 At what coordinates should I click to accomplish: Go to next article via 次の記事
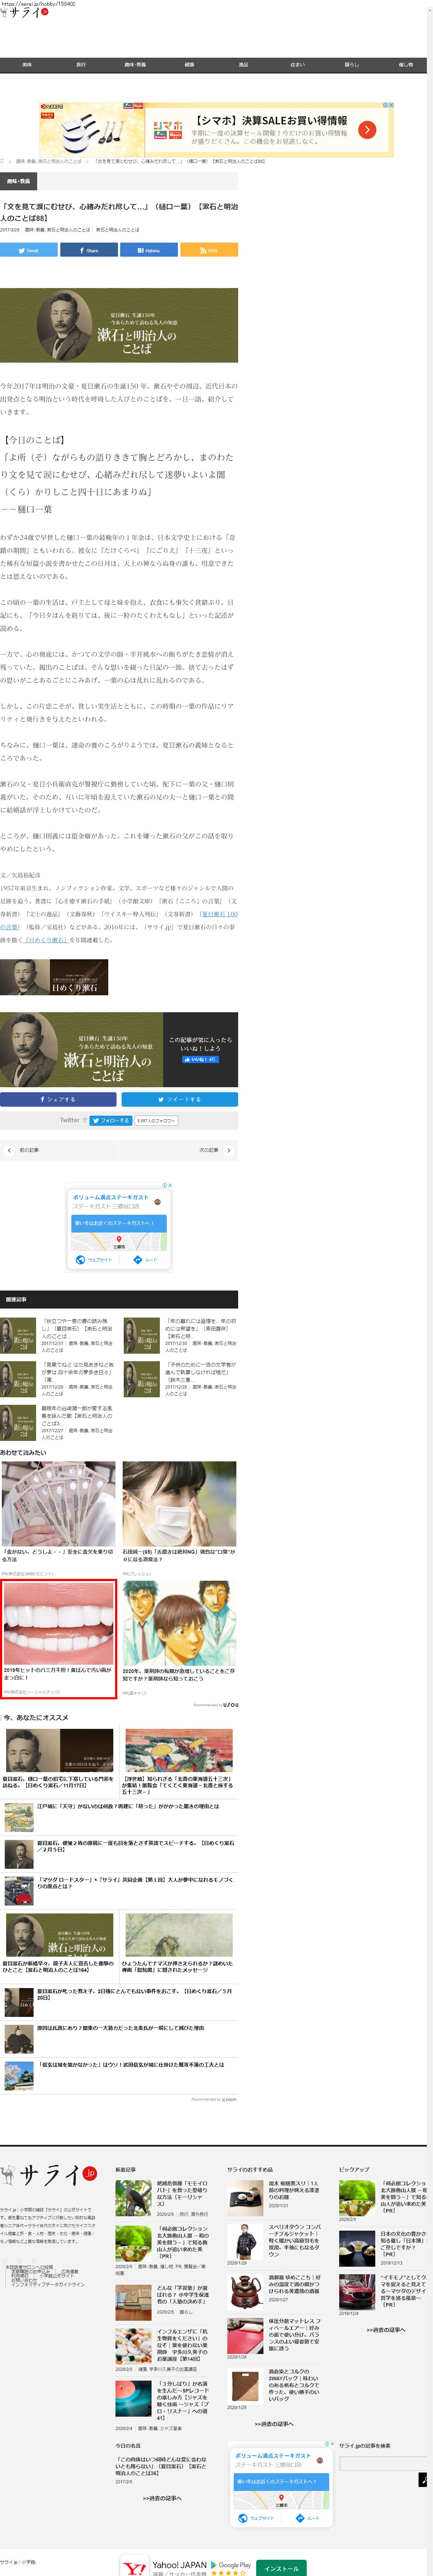pos(212,1150)
